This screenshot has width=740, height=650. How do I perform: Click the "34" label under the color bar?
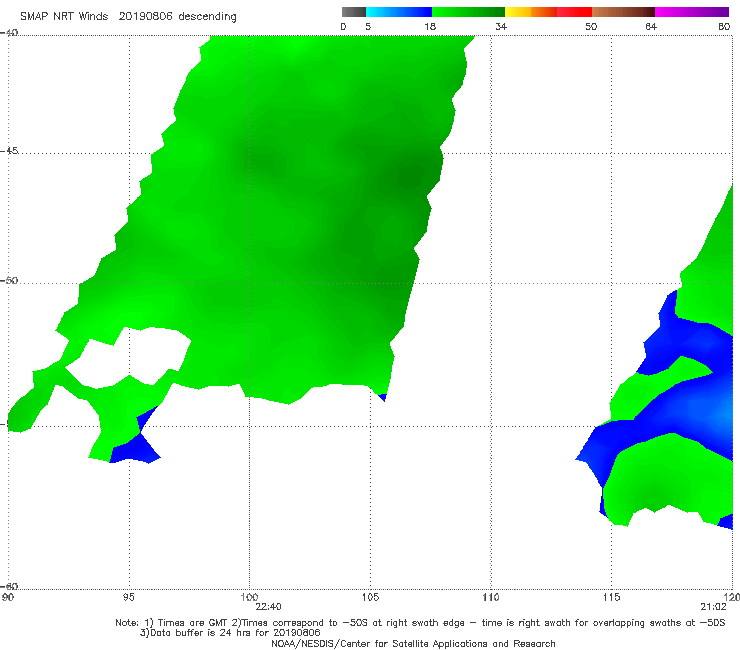pyautogui.click(x=501, y=27)
